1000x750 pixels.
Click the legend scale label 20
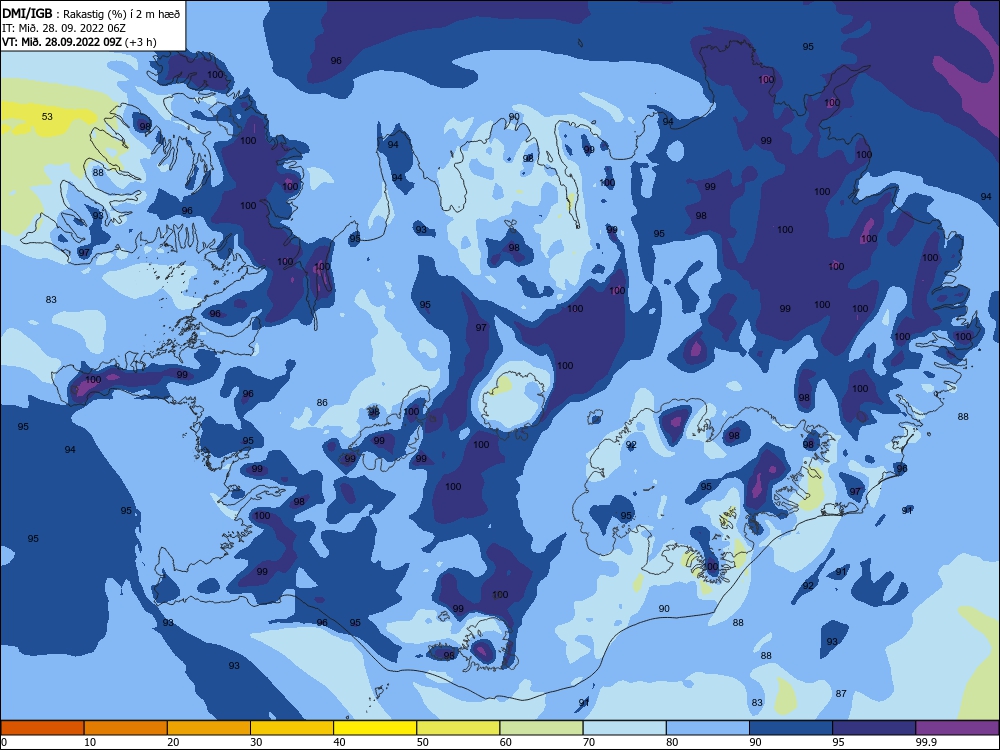(x=173, y=742)
